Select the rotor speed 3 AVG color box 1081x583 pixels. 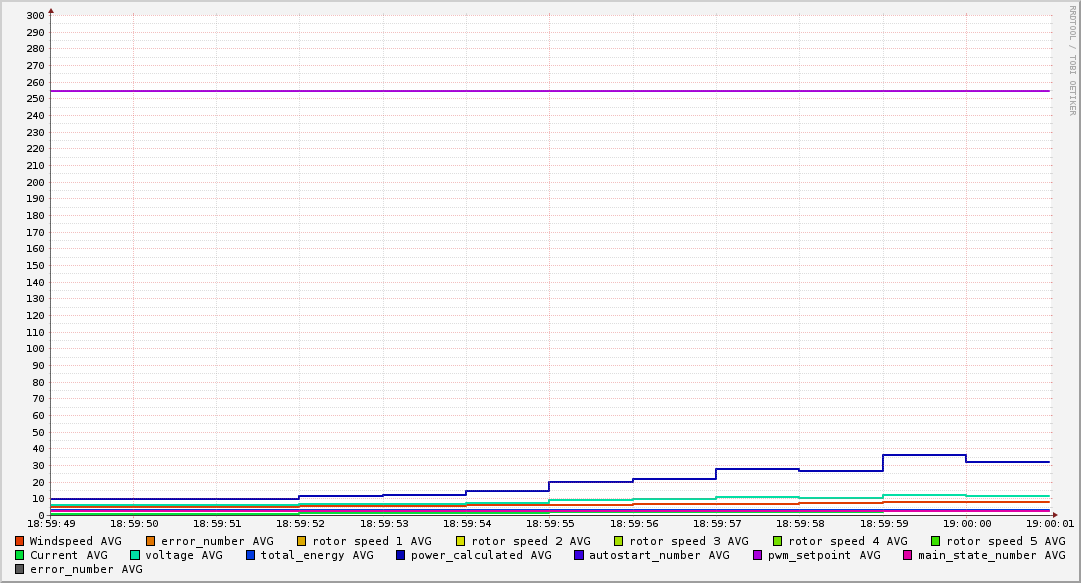click(x=618, y=541)
